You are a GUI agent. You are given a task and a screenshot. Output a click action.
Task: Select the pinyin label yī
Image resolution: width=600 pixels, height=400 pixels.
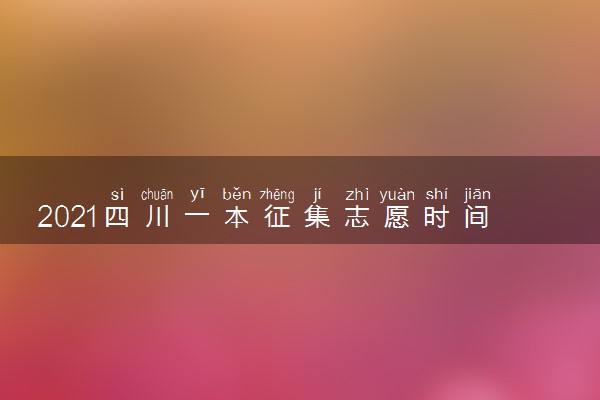tap(197, 195)
